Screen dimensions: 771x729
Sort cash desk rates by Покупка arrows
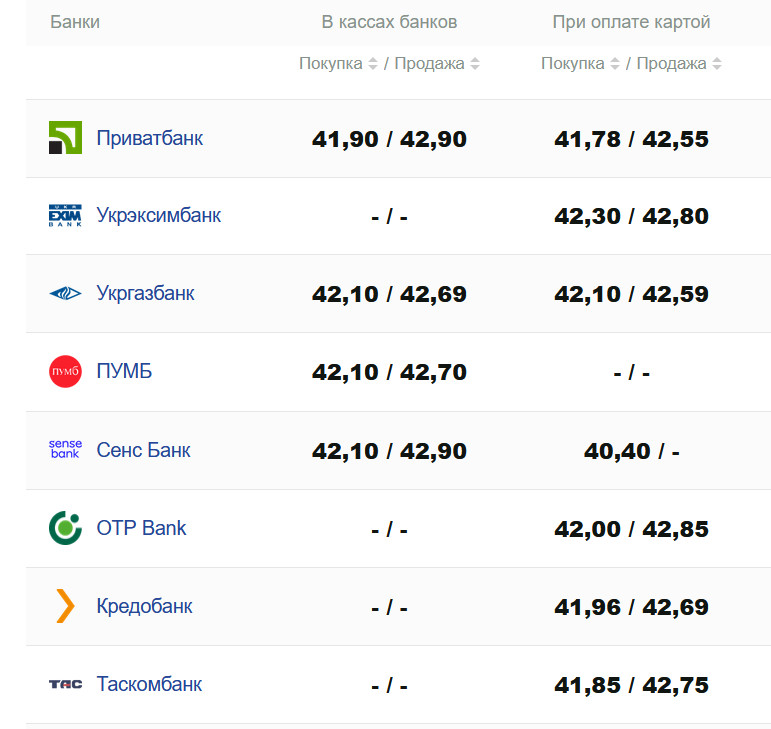point(373,64)
